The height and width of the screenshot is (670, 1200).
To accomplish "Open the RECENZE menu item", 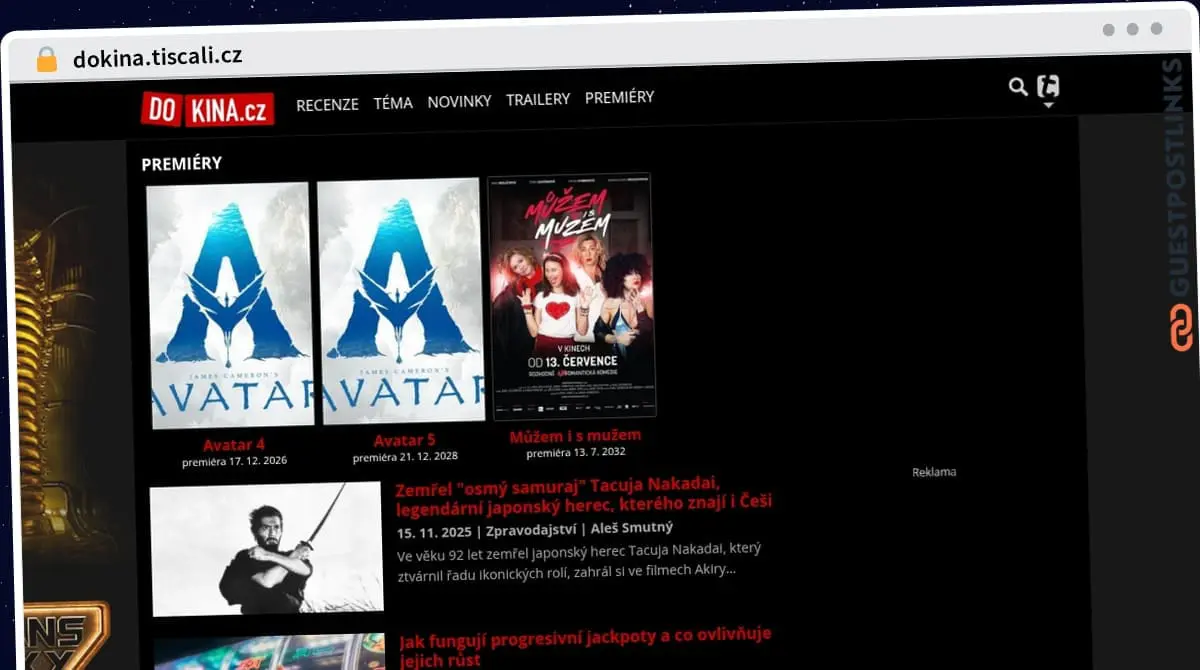I will (327, 104).
